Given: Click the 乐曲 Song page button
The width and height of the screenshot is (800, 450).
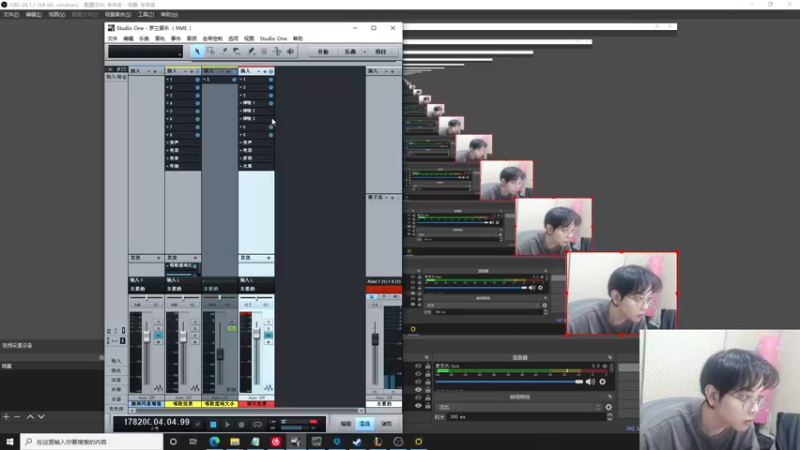Looking at the screenshot, I should 350,52.
